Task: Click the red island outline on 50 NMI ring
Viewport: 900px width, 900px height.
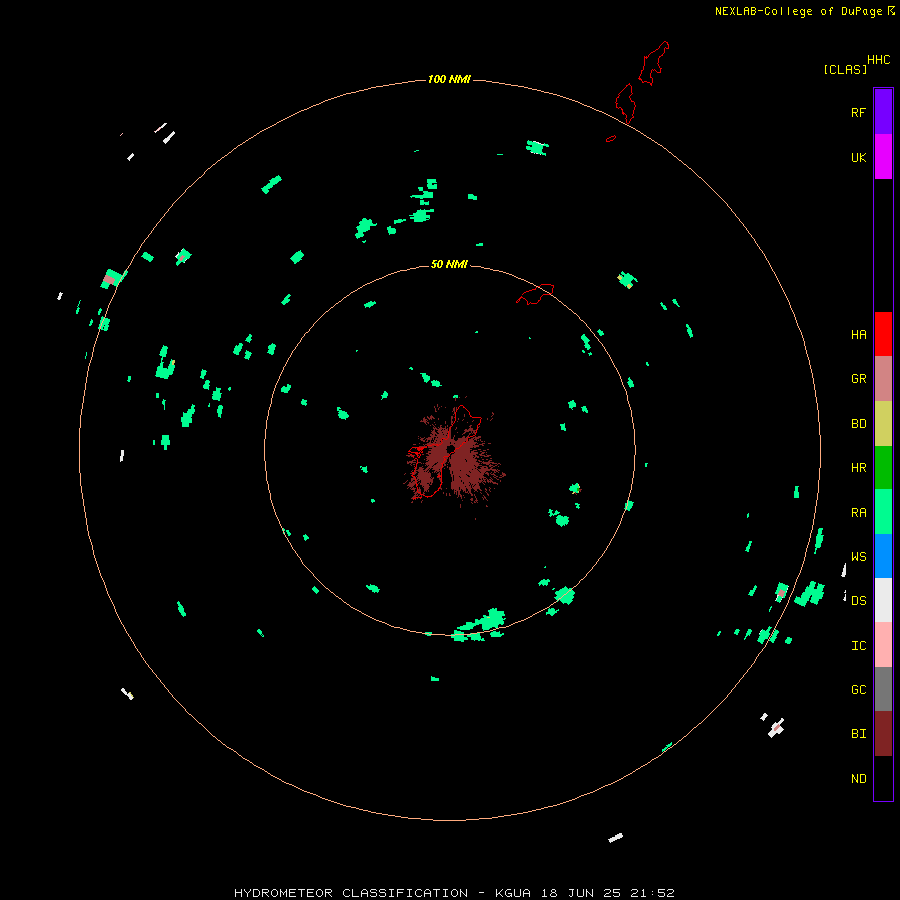Action: [x=536, y=293]
